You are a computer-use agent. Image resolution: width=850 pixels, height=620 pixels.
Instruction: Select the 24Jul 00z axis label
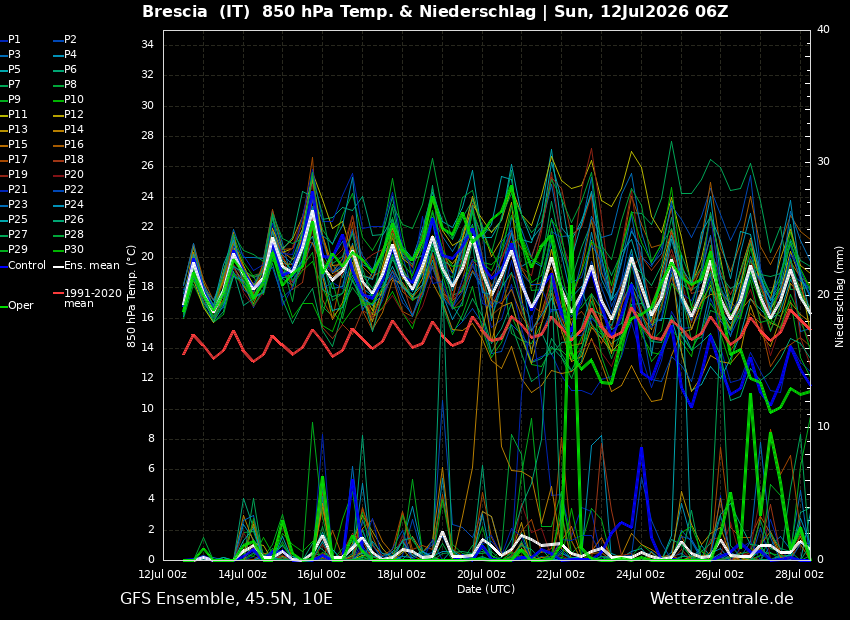[640, 574]
